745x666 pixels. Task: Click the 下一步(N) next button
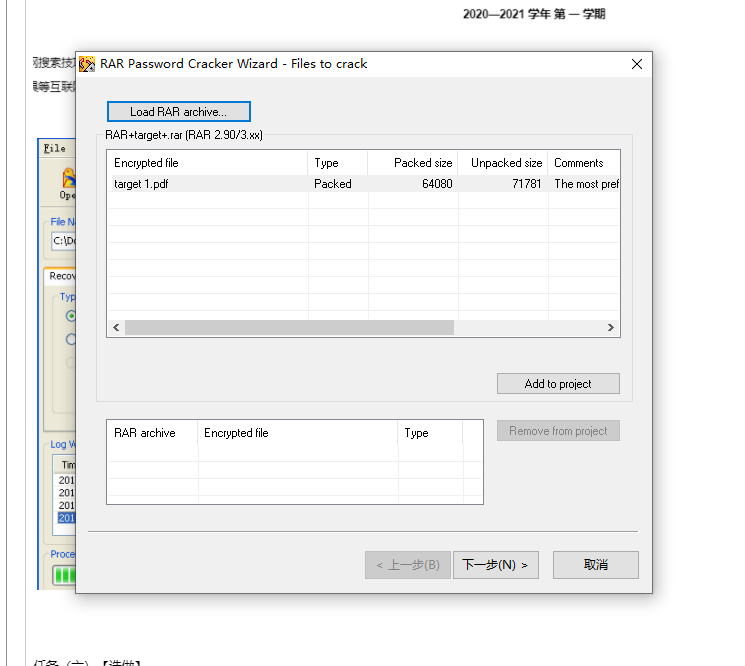(x=496, y=565)
